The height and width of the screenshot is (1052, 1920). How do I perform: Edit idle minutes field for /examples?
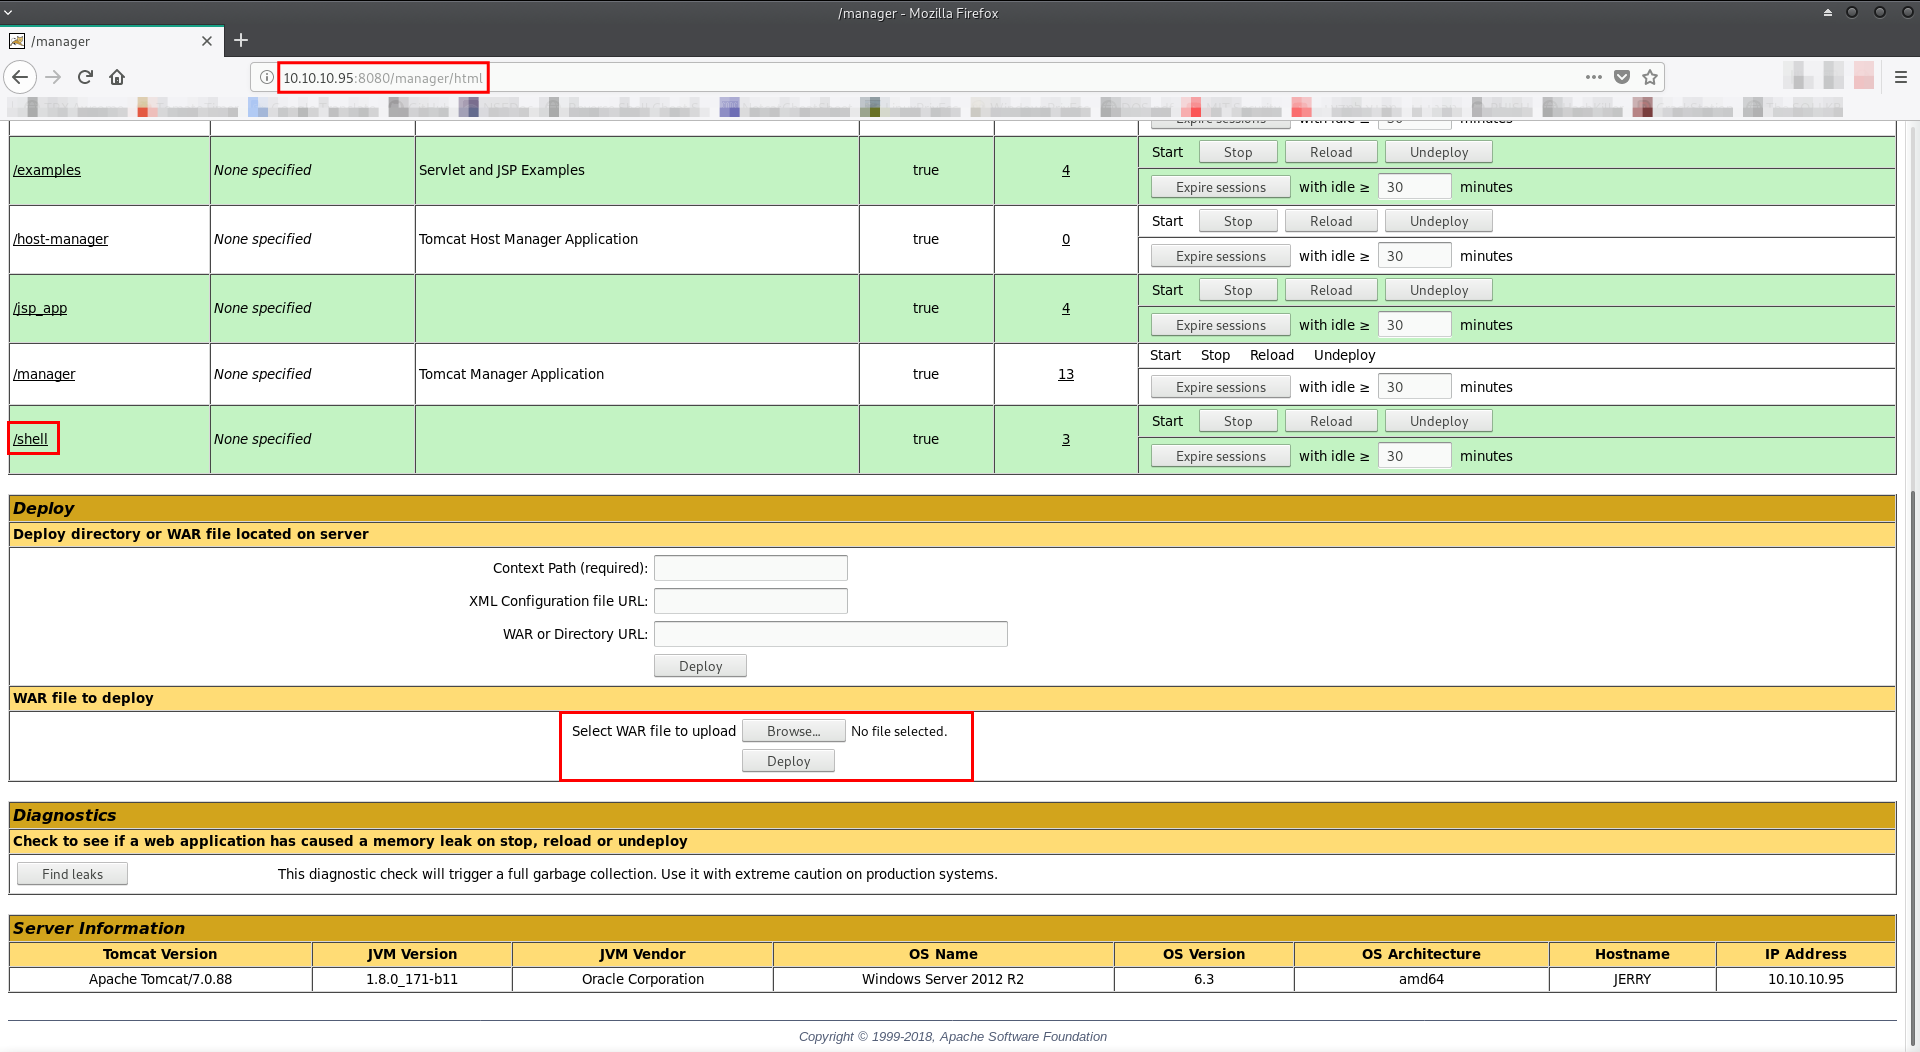pyautogui.click(x=1414, y=187)
